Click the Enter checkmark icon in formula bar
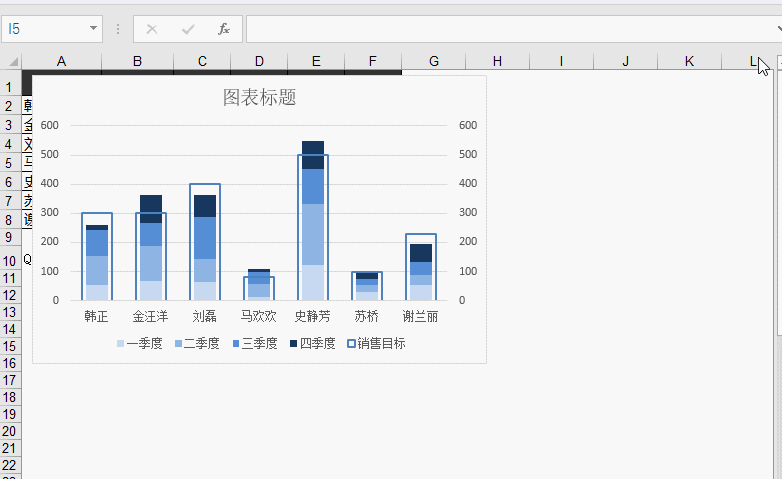This screenshot has width=782, height=479. [188, 29]
